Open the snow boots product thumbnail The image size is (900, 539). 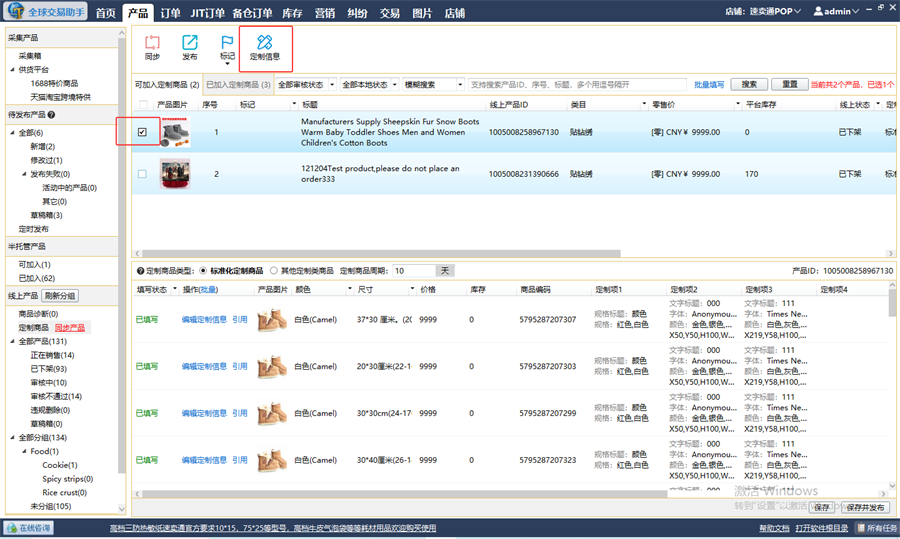pyautogui.click(x=175, y=132)
